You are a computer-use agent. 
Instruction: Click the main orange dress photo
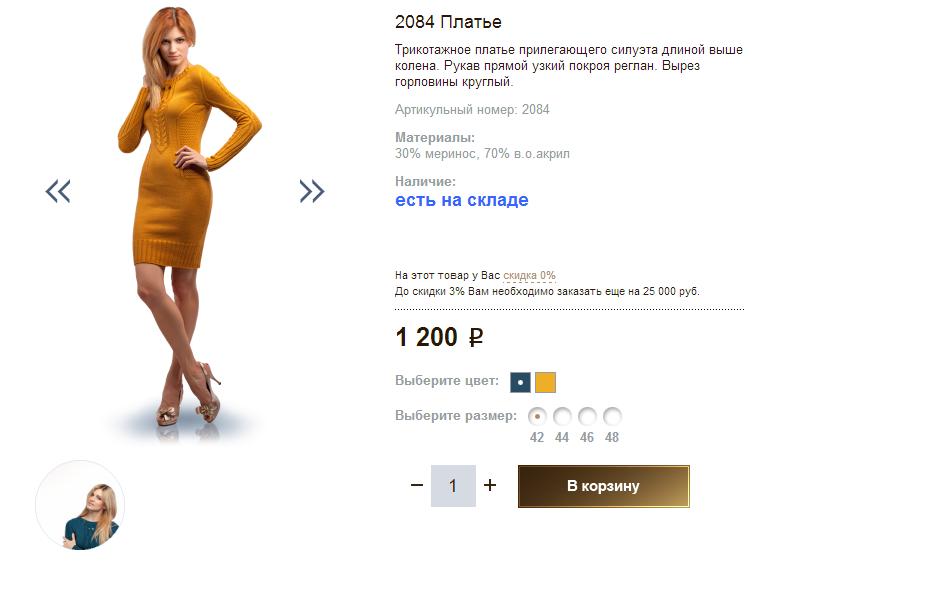(x=185, y=220)
